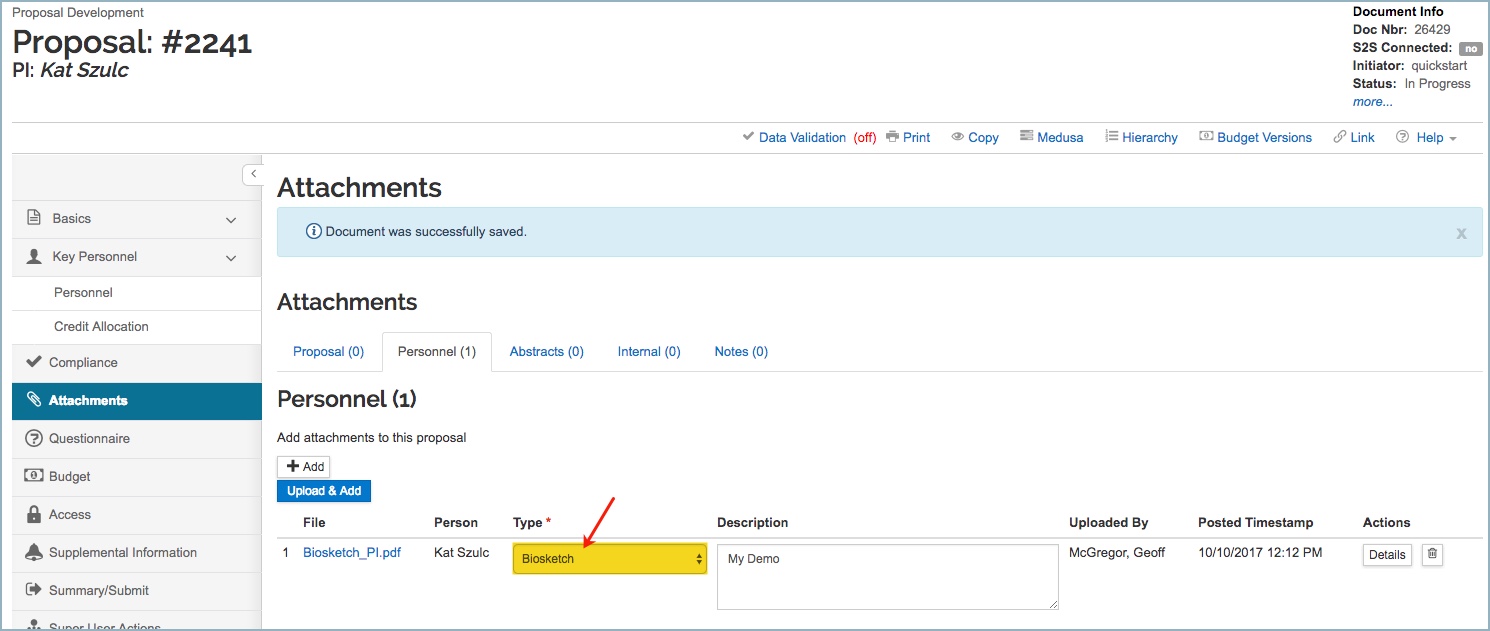Screen dimensions: 1490x631
Task: Collapse the left sidebar panel
Action: [253, 174]
